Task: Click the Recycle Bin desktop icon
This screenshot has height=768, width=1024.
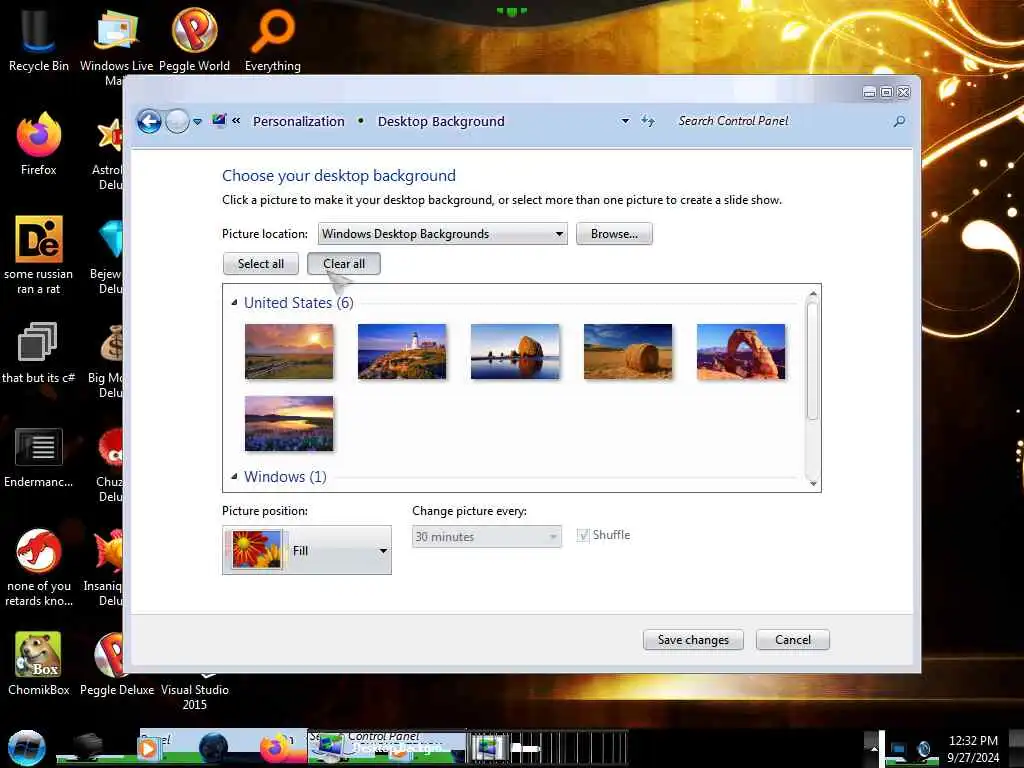Action: tap(39, 39)
